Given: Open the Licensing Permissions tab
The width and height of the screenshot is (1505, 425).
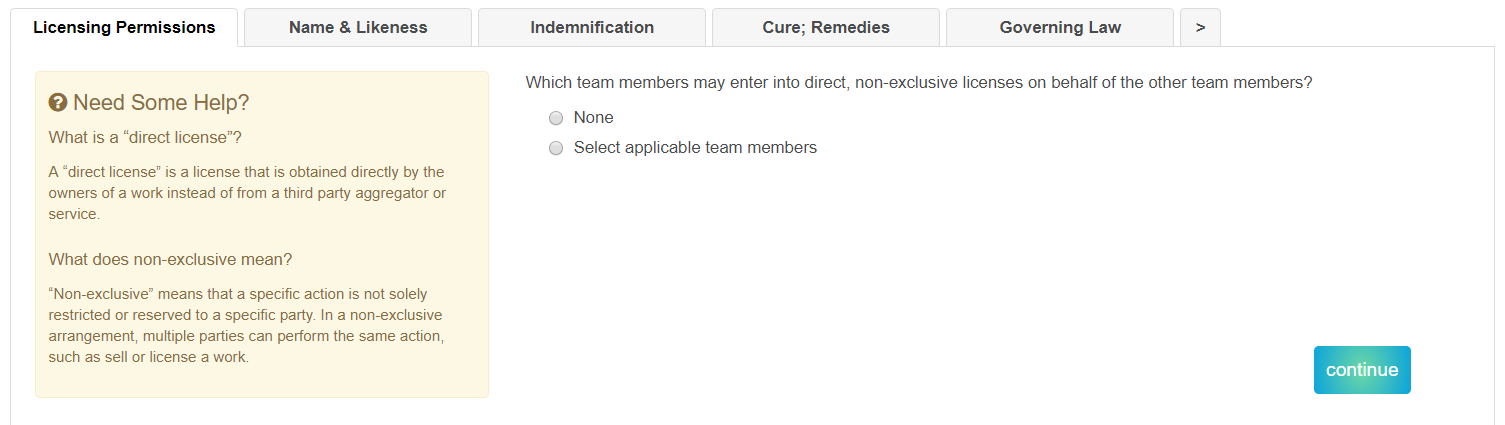Looking at the screenshot, I should pyautogui.click(x=124, y=27).
